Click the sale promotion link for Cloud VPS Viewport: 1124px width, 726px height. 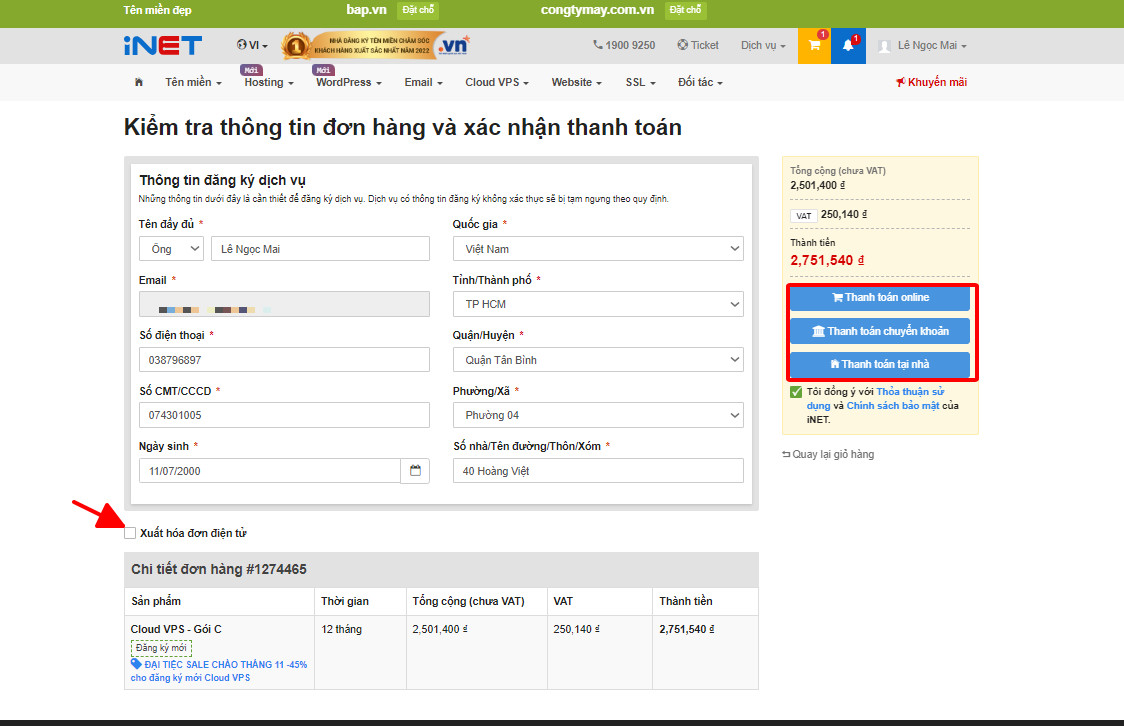(x=219, y=671)
